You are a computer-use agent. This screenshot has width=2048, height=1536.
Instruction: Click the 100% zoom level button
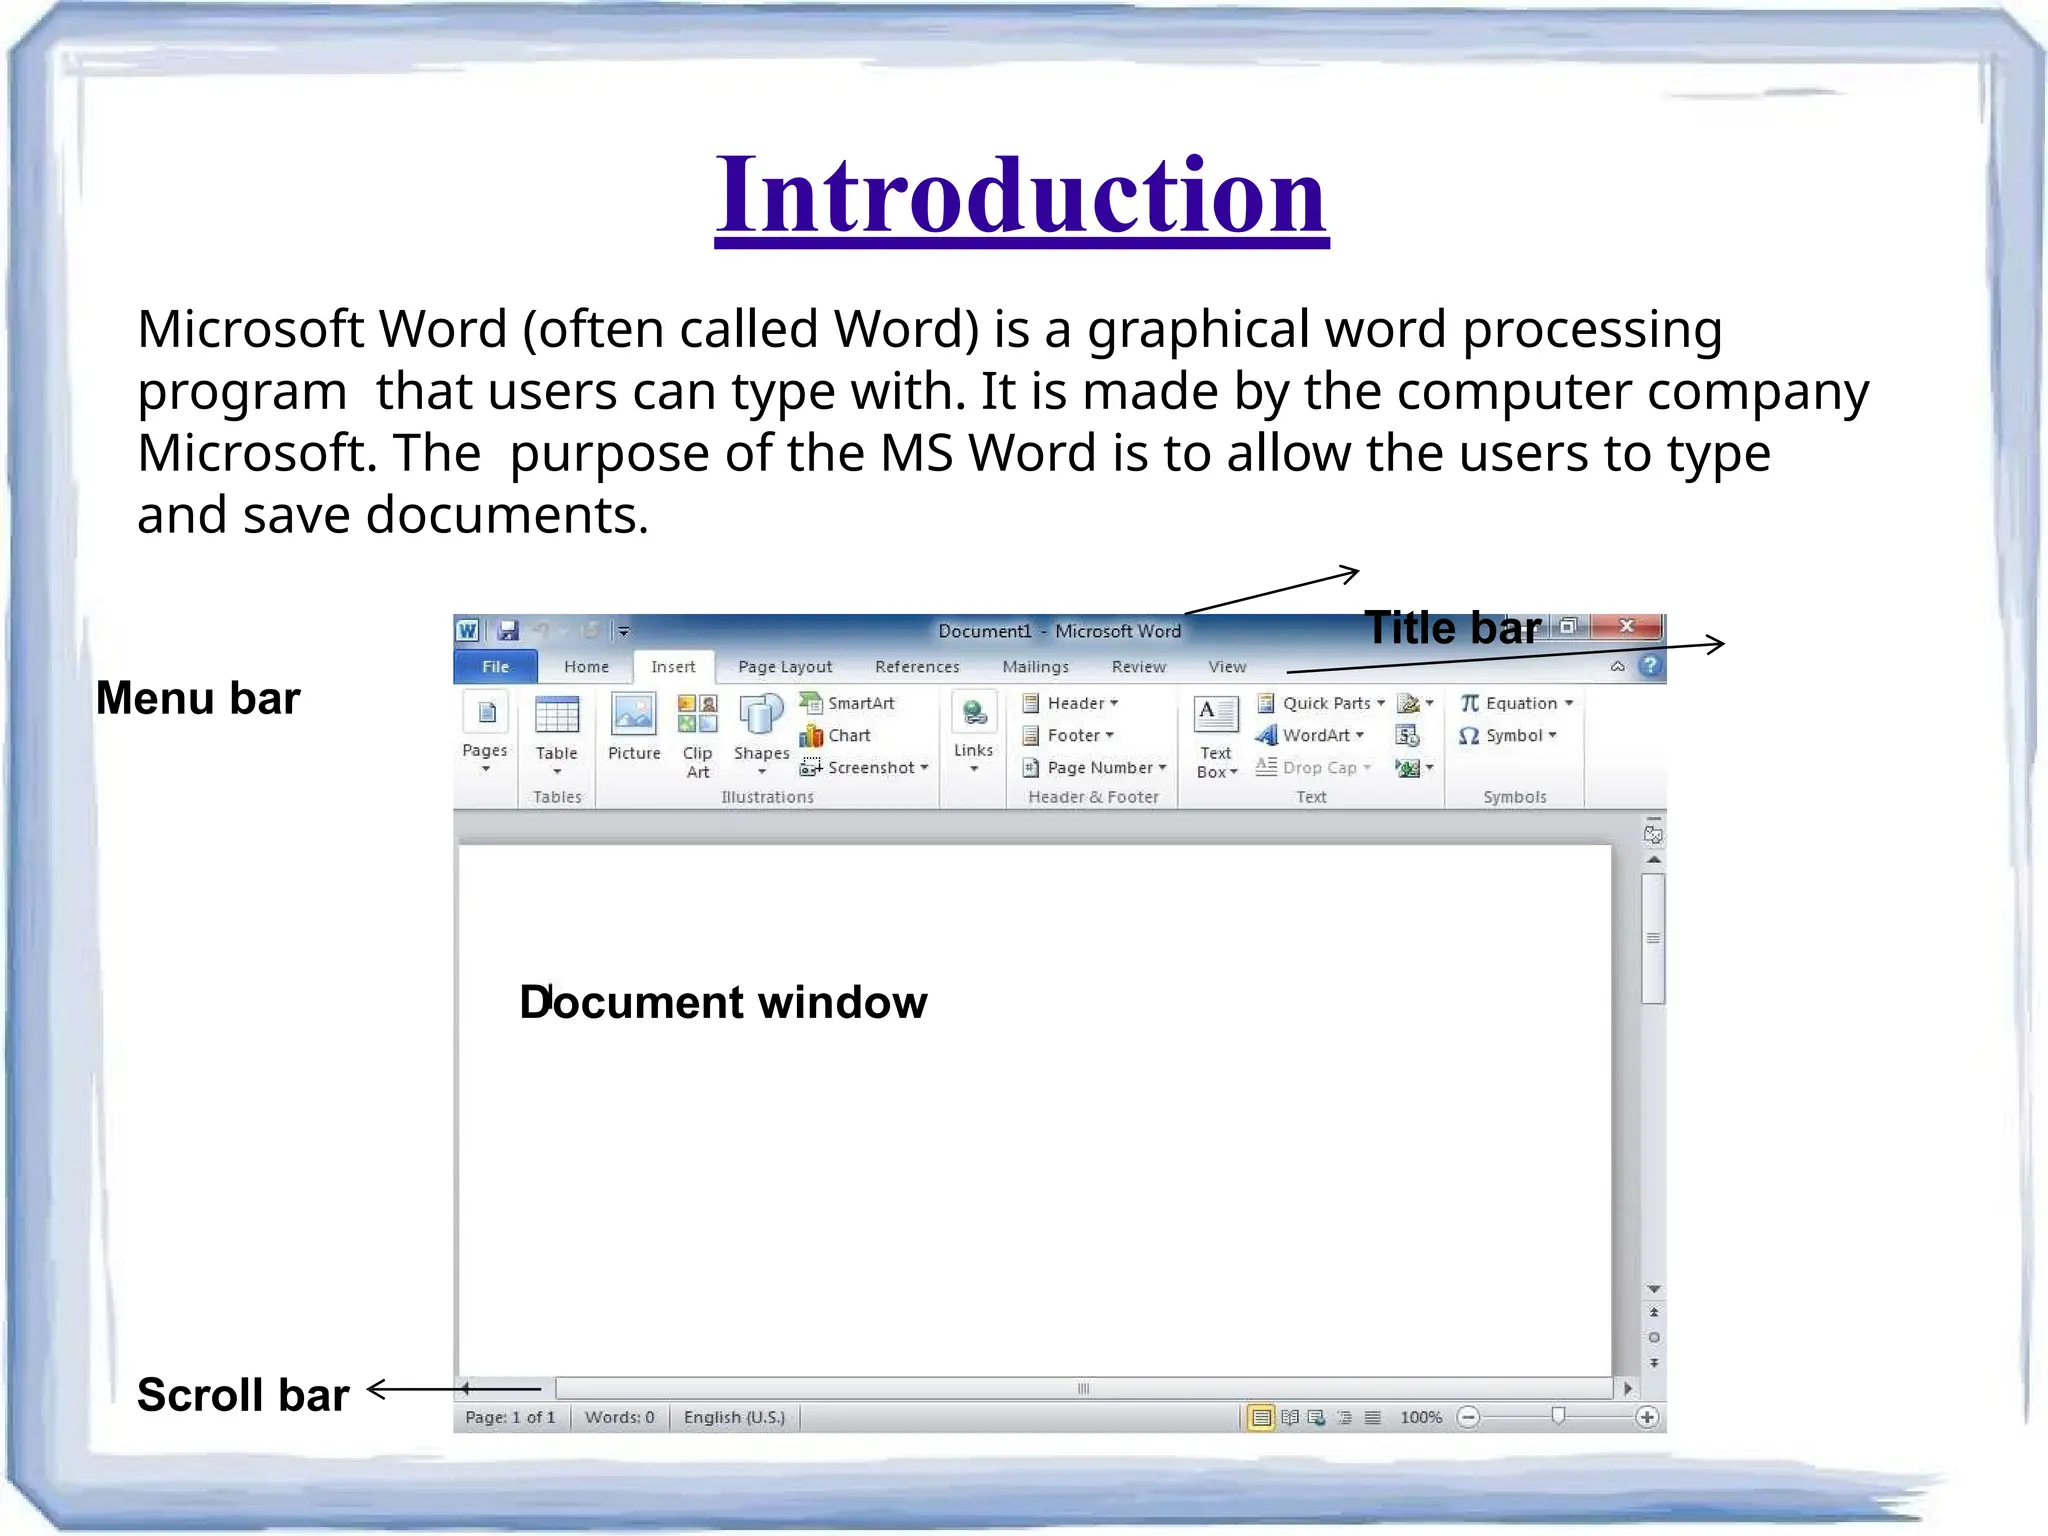1421,1417
